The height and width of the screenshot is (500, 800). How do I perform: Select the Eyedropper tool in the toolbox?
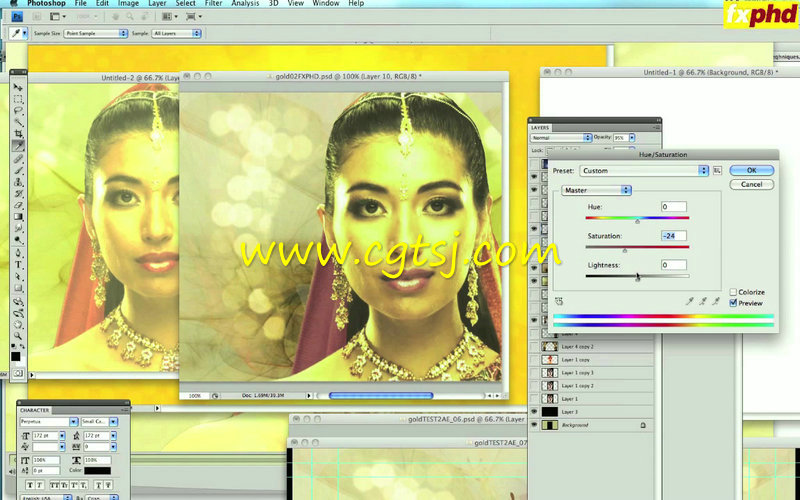click(x=18, y=146)
